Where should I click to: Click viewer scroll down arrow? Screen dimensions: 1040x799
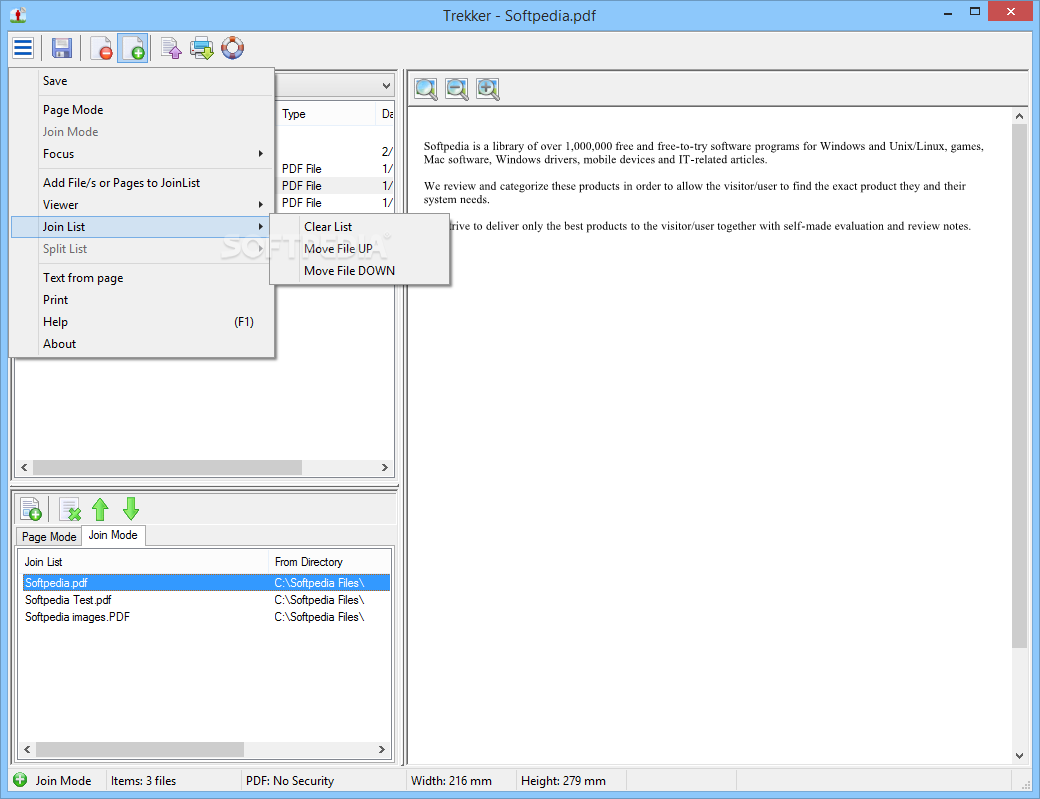tap(1019, 755)
